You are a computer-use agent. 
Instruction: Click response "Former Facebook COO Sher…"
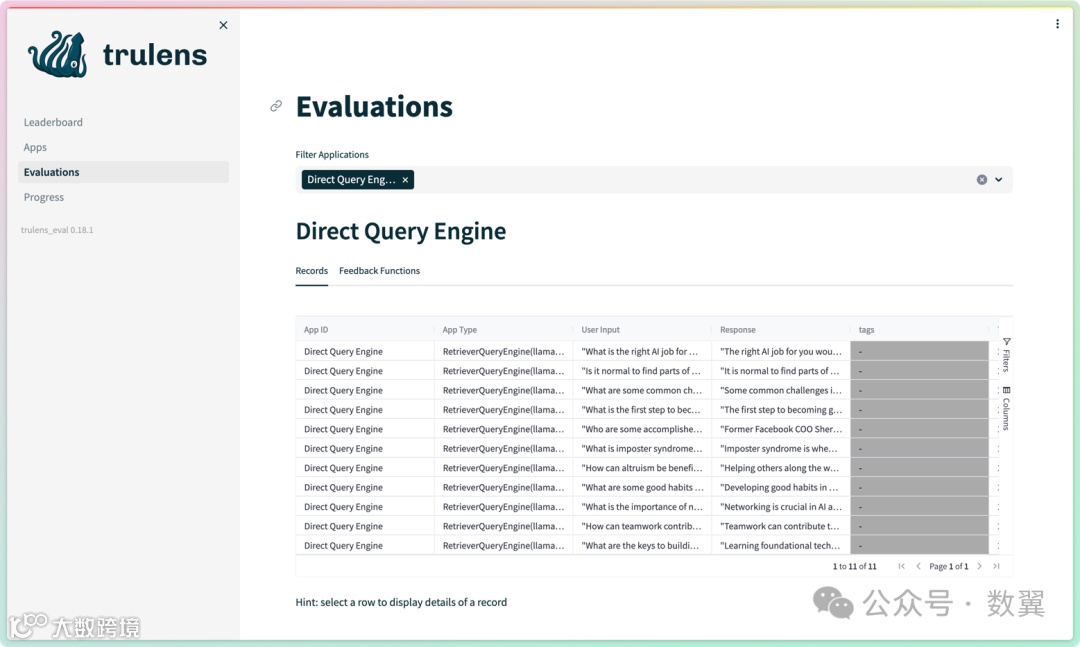click(781, 429)
